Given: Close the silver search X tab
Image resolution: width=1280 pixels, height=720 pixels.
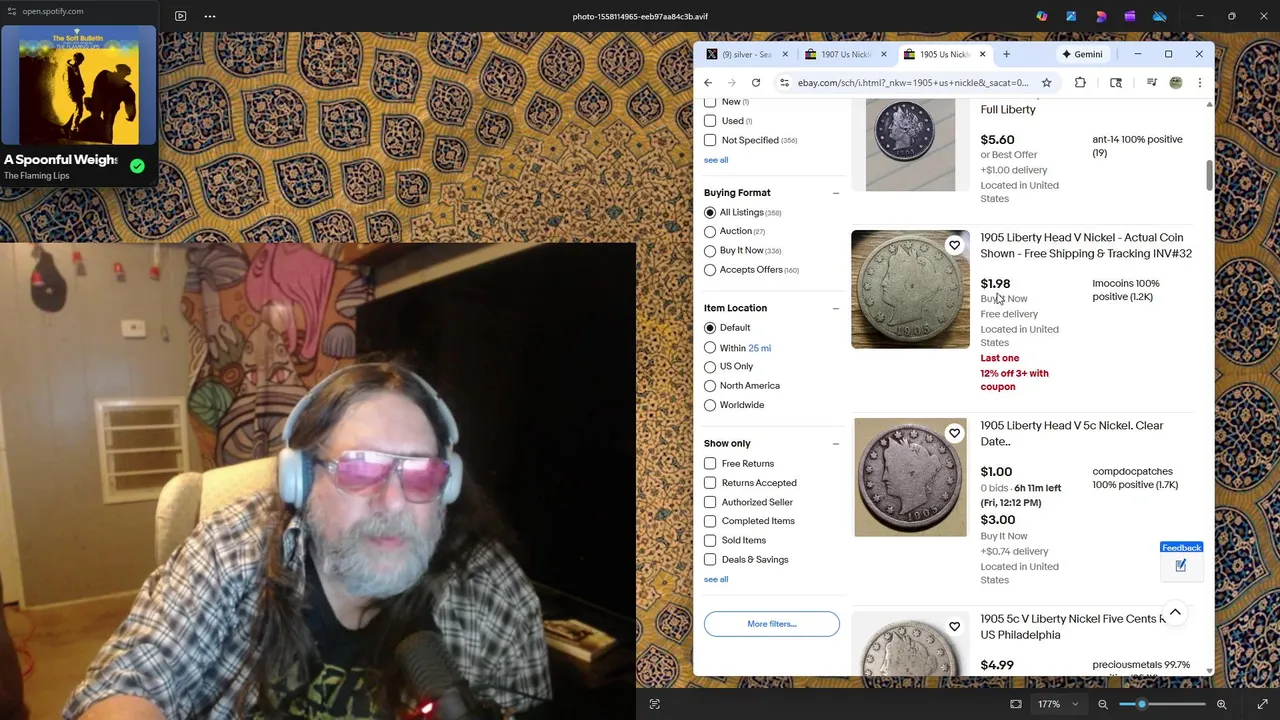Looking at the screenshot, I should (x=785, y=54).
